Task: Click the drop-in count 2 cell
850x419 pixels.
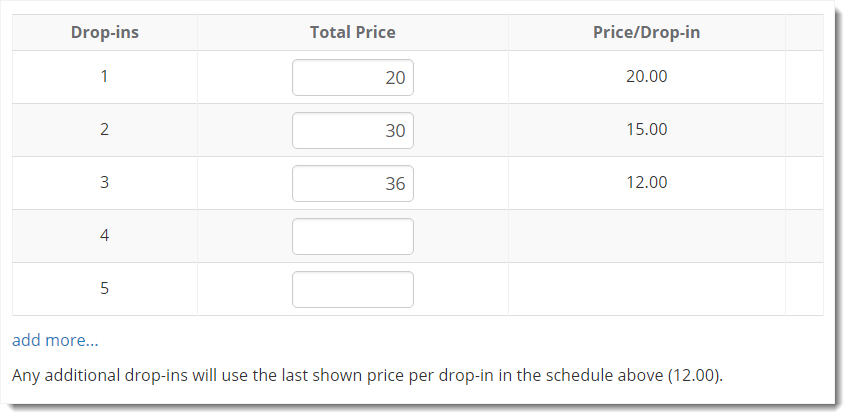Action: tap(105, 130)
